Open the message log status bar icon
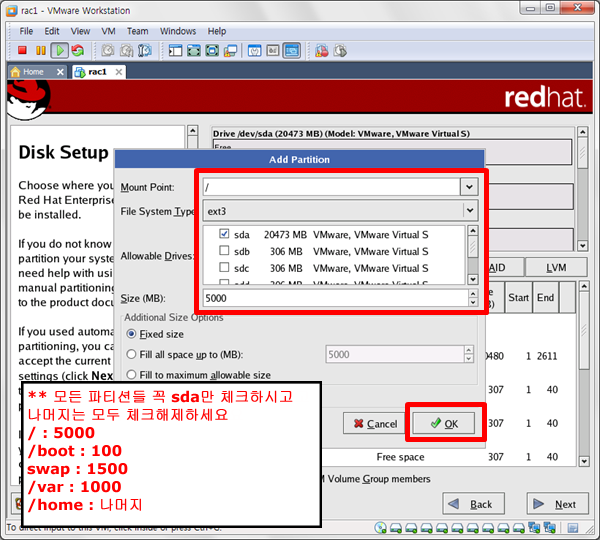The width and height of the screenshot is (600, 540). click(573, 528)
